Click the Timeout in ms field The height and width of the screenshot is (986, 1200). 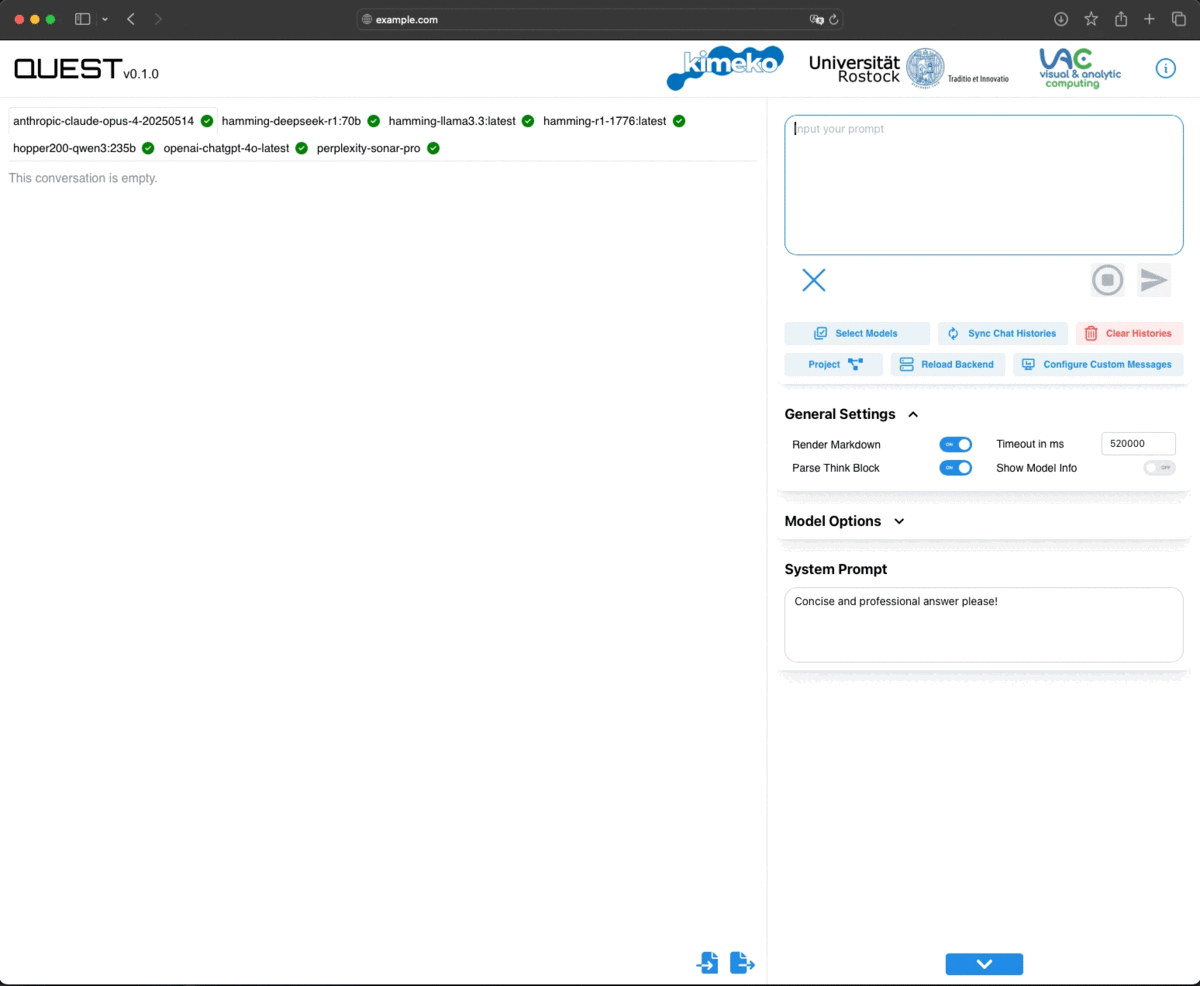(1138, 444)
